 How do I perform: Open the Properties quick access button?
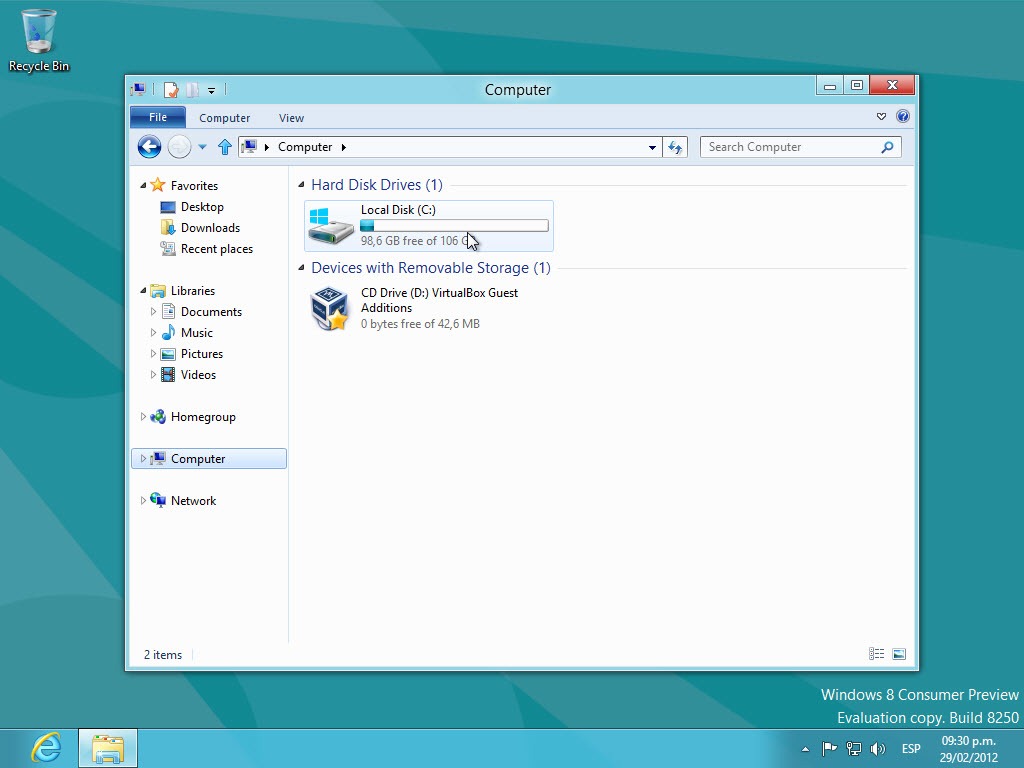click(x=171, y=89)
